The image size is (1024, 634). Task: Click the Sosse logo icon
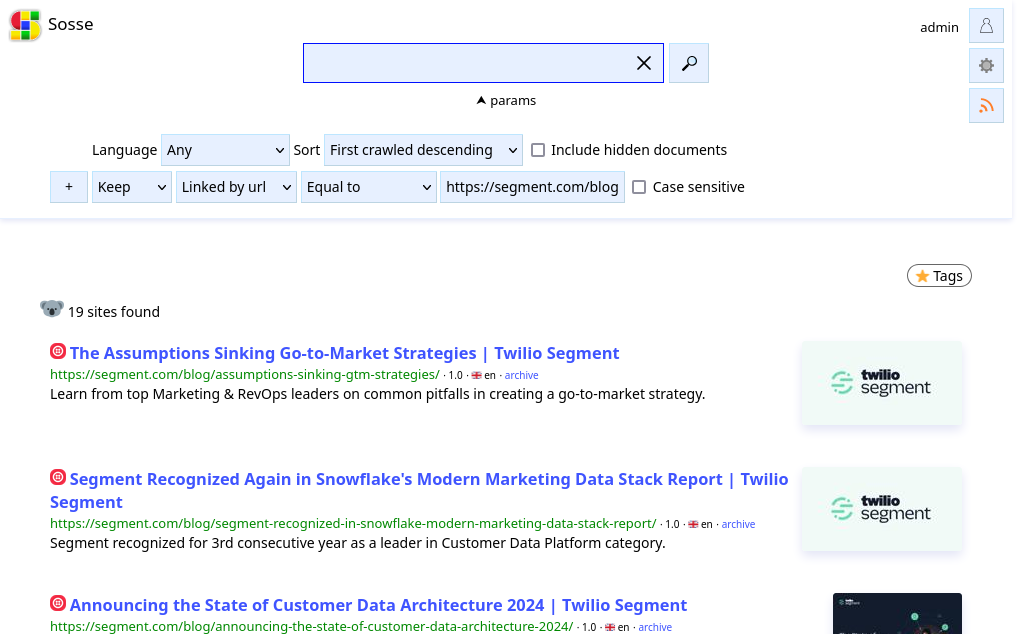(x=25, y=25)
